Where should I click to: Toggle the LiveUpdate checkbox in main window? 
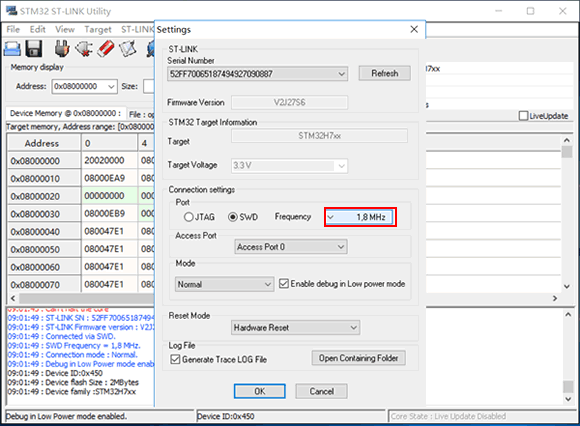tap(523, 116)
